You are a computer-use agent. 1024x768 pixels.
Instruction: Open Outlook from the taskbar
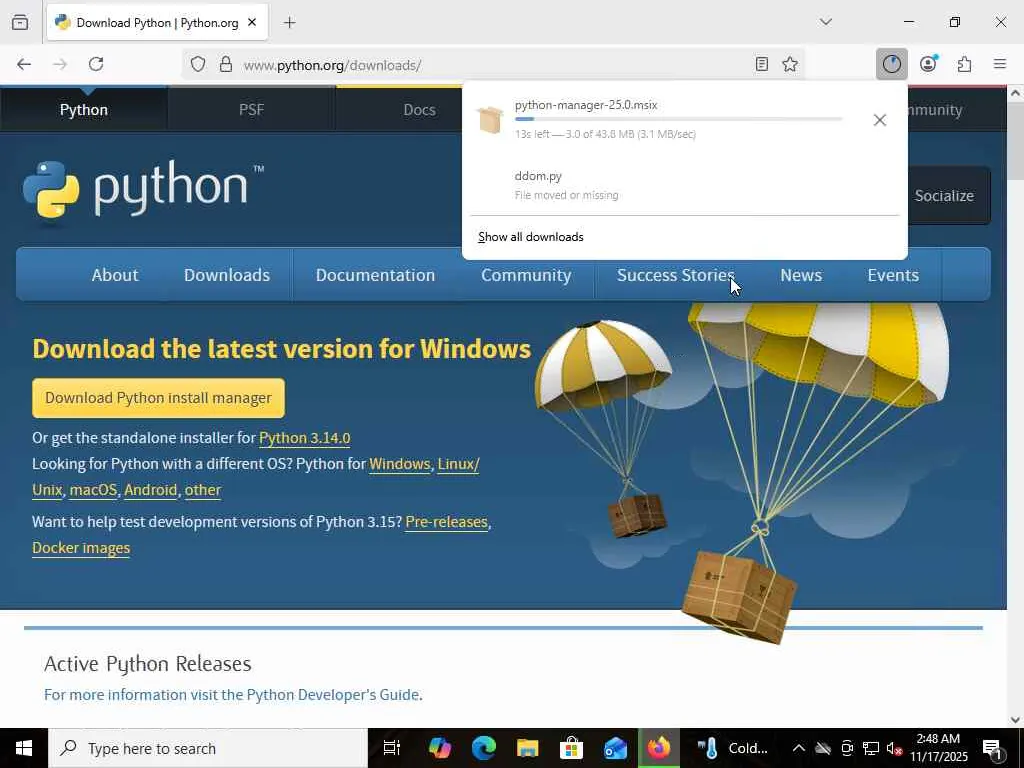click(x=615, y=748)
